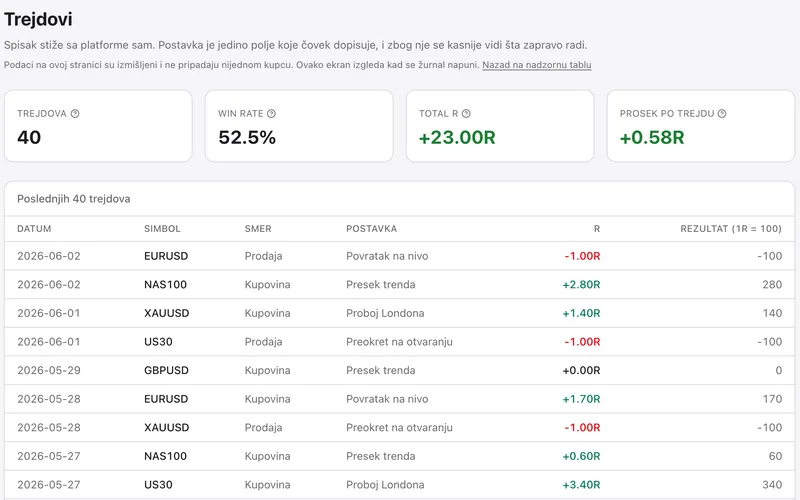Click the +1.70R value
The width and height of the screenshot is (800, 500).
(x=581, y=399)
